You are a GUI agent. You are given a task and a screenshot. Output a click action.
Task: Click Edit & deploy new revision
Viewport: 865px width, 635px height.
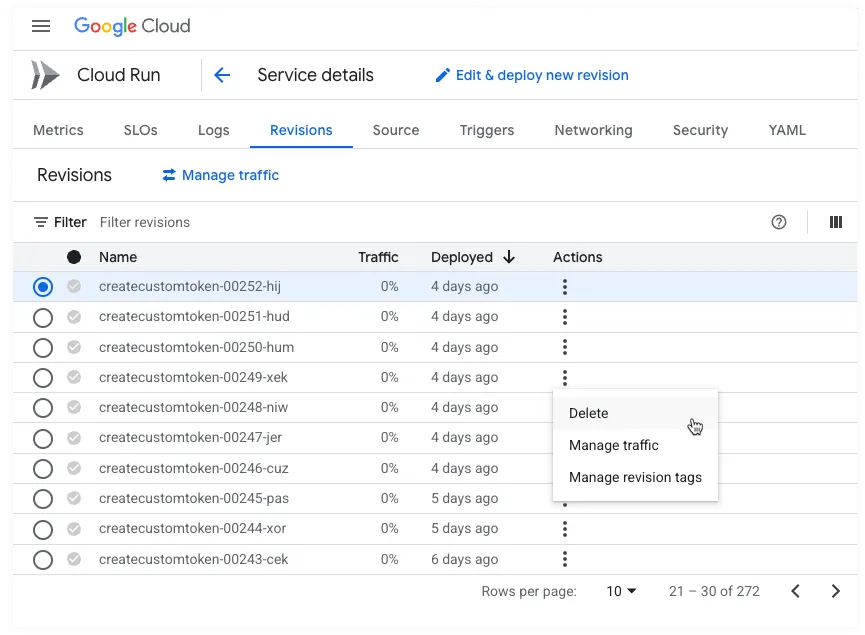coord(540,75)
